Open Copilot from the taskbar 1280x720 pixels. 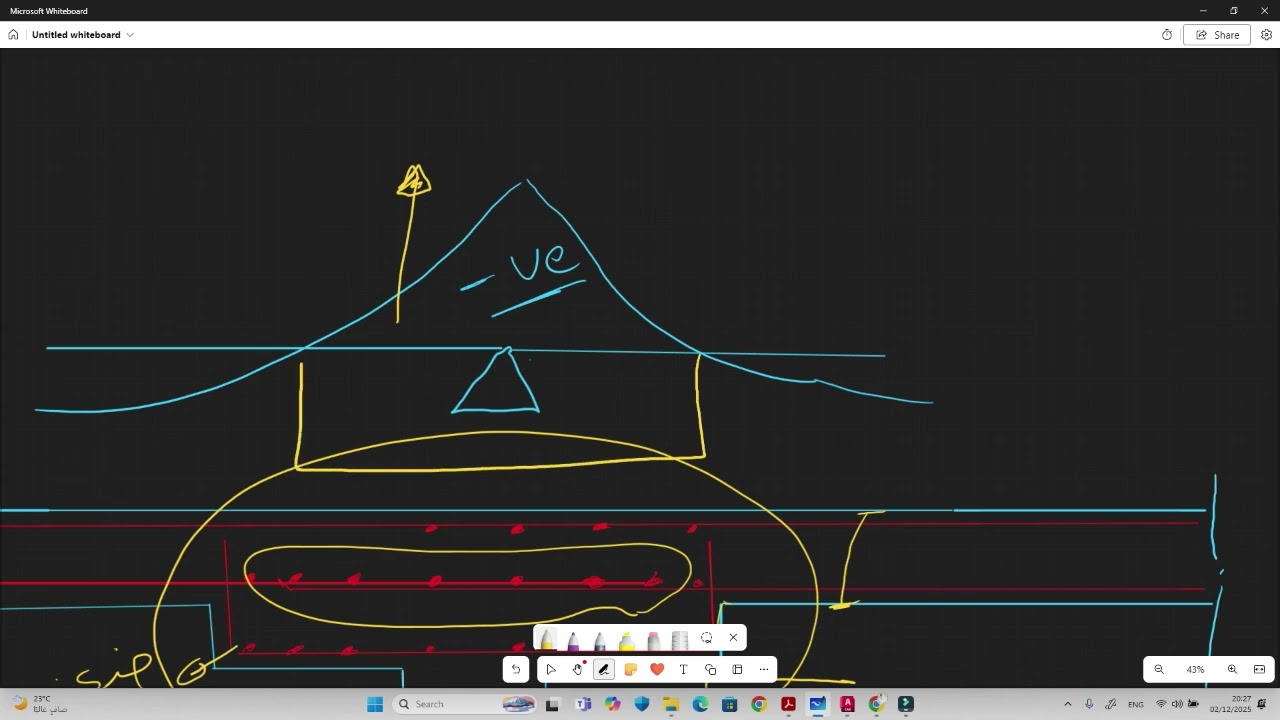click(612, 704)
